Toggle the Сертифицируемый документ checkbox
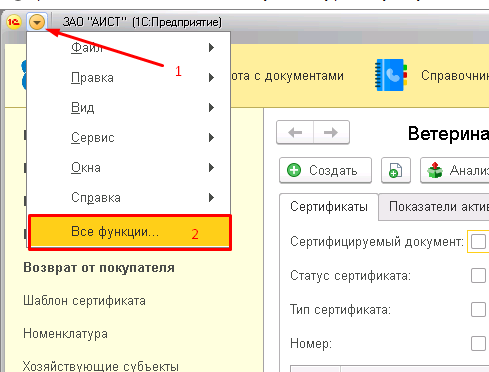Screen dimensions: 489x372 (478, 241)
